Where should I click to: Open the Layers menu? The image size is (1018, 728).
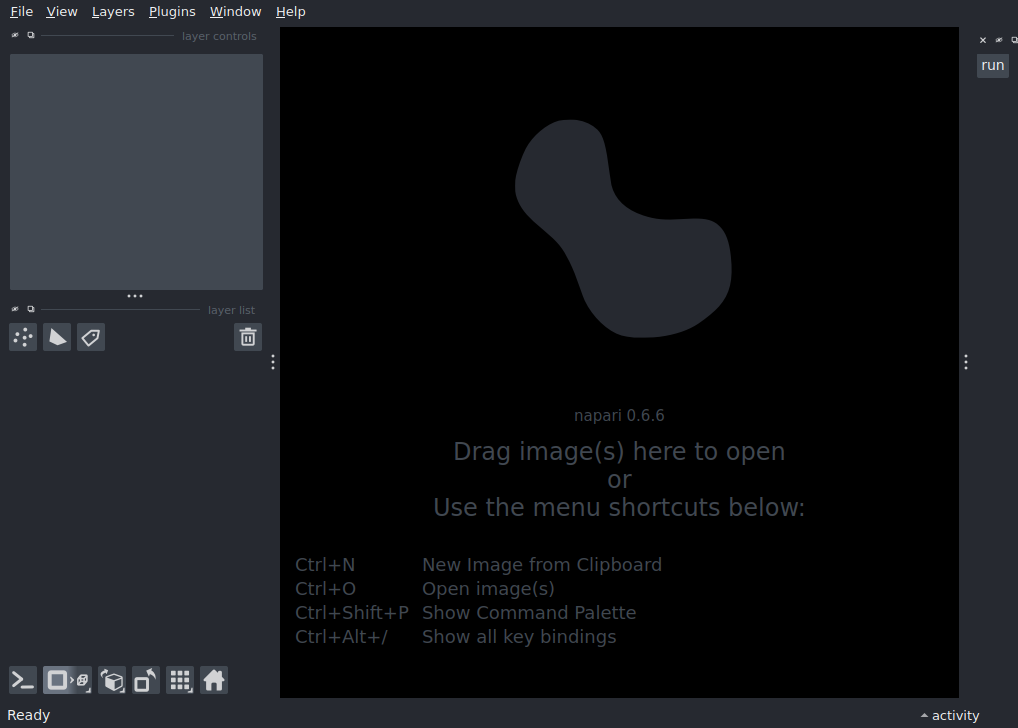point(112,11)
